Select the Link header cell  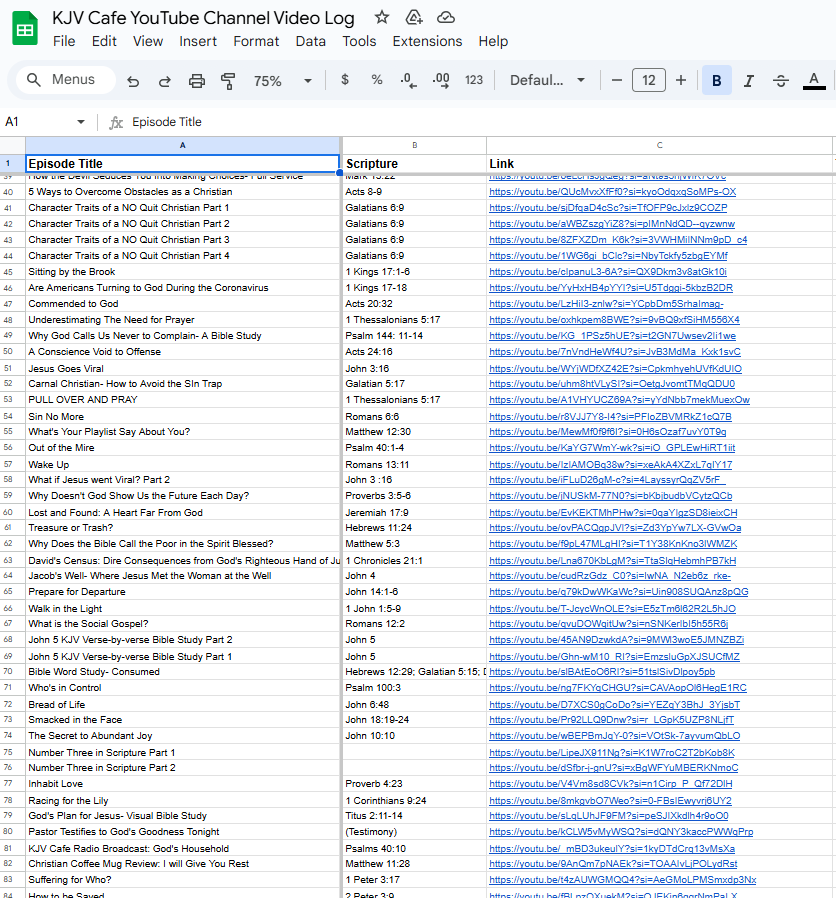pos(660,164)
